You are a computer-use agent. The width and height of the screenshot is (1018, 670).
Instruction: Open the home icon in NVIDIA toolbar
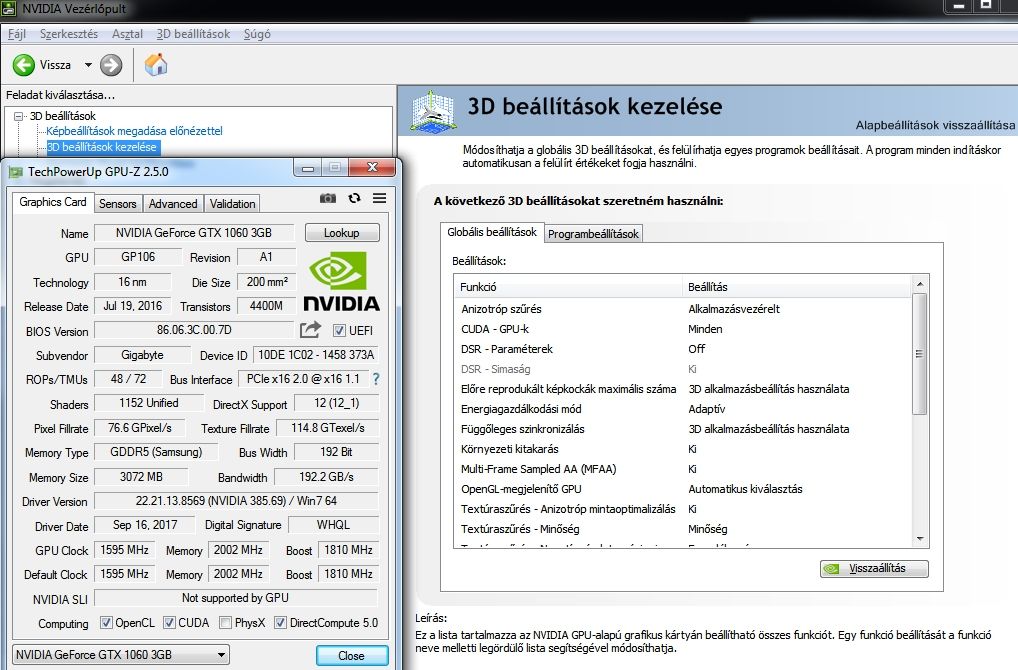(x=156, y=64)
